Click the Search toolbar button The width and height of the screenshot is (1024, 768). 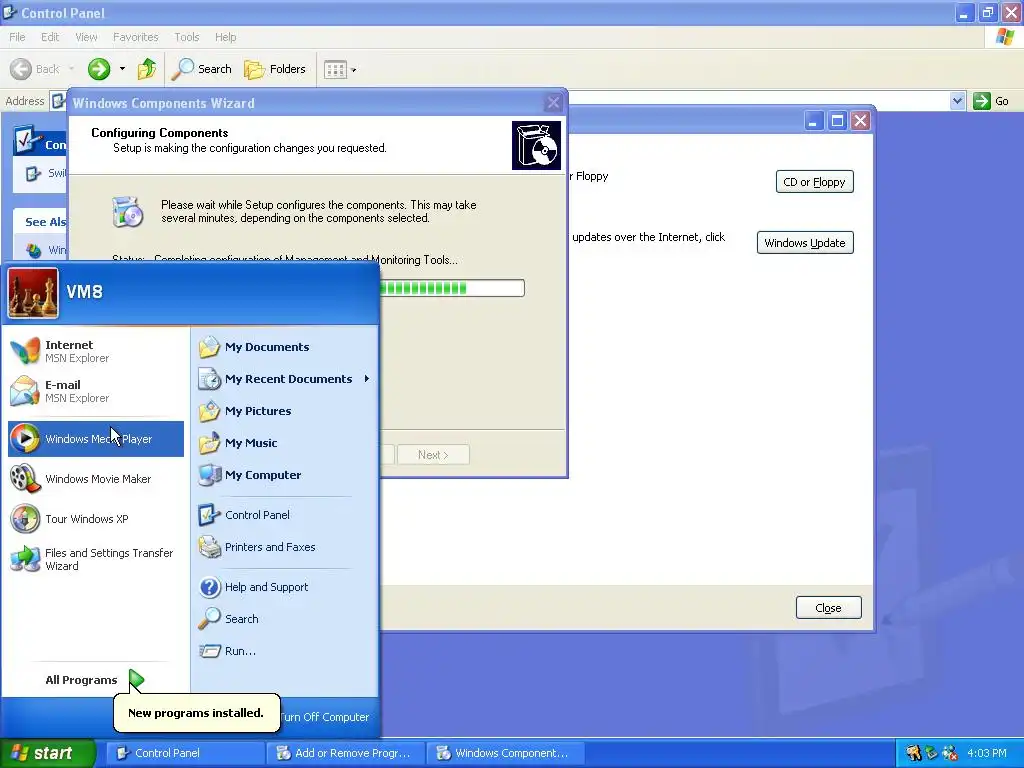pyautogui.click(x=202, y=69)
